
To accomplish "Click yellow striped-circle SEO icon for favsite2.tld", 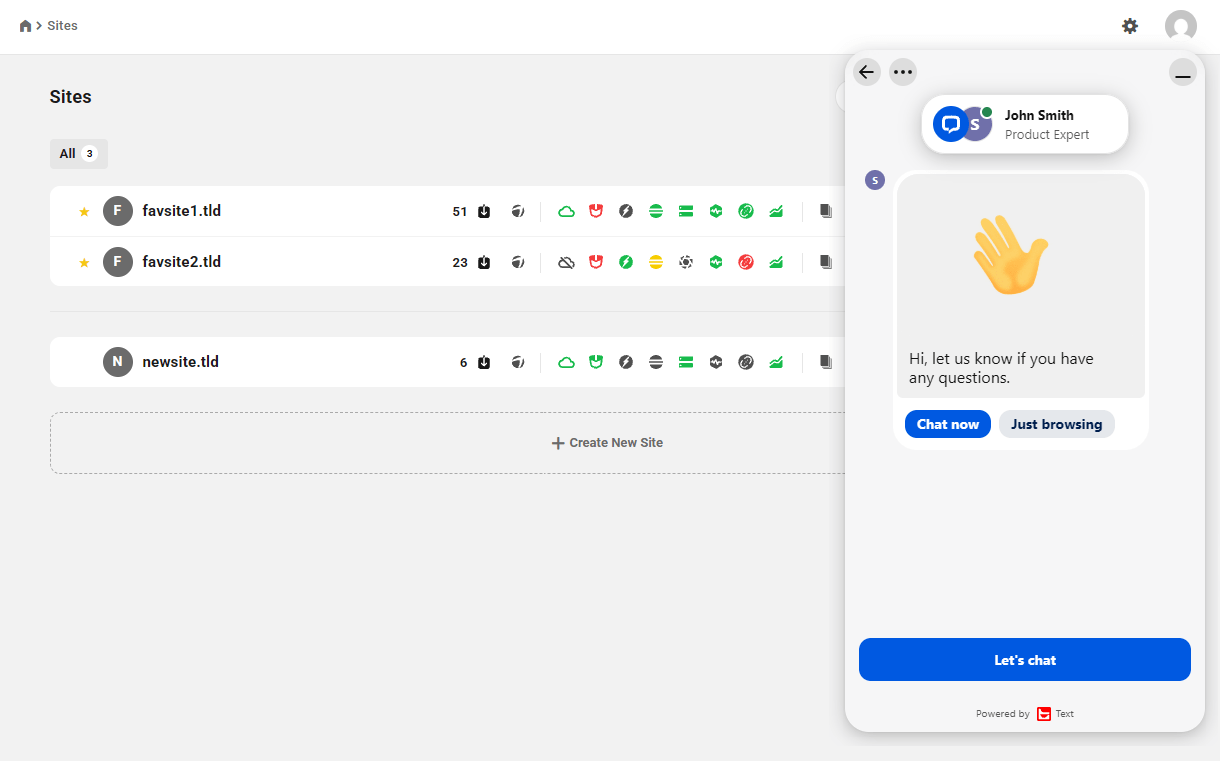I will click(656, 262).
